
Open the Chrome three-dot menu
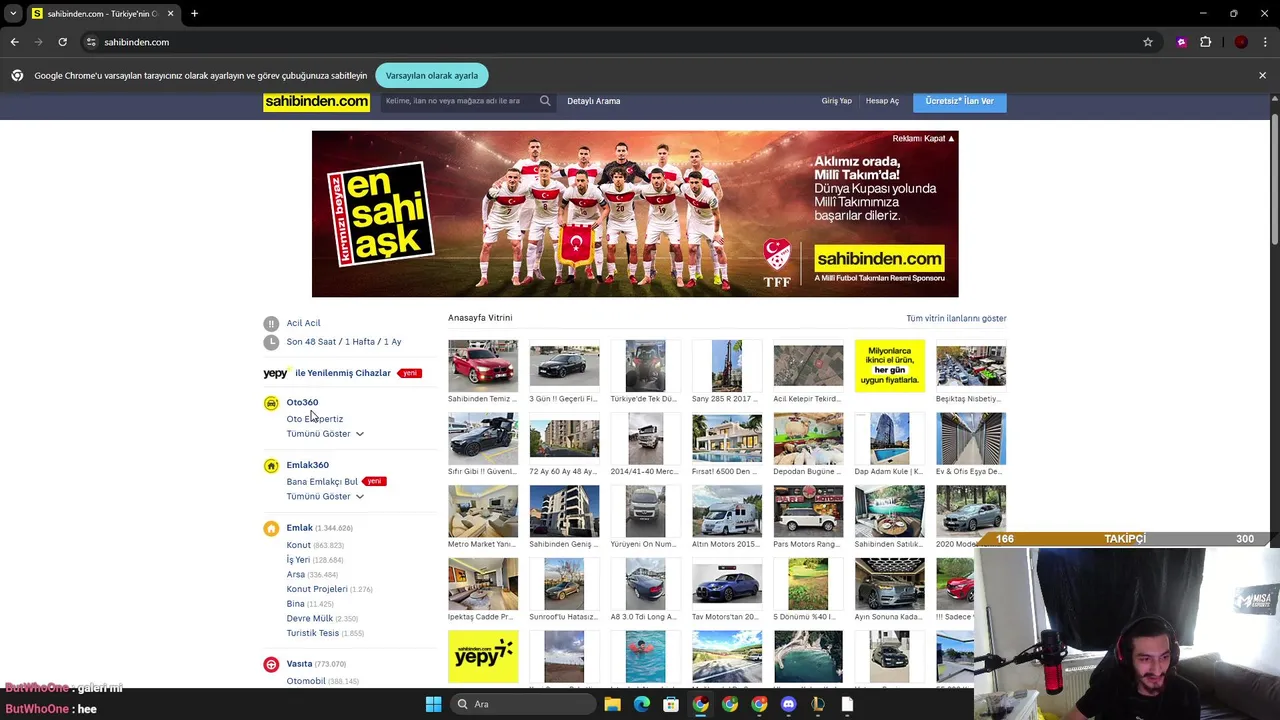(1266, 42)
